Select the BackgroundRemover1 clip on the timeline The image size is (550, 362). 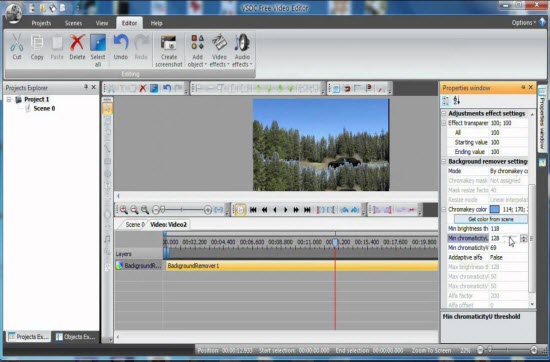point(302,266)
